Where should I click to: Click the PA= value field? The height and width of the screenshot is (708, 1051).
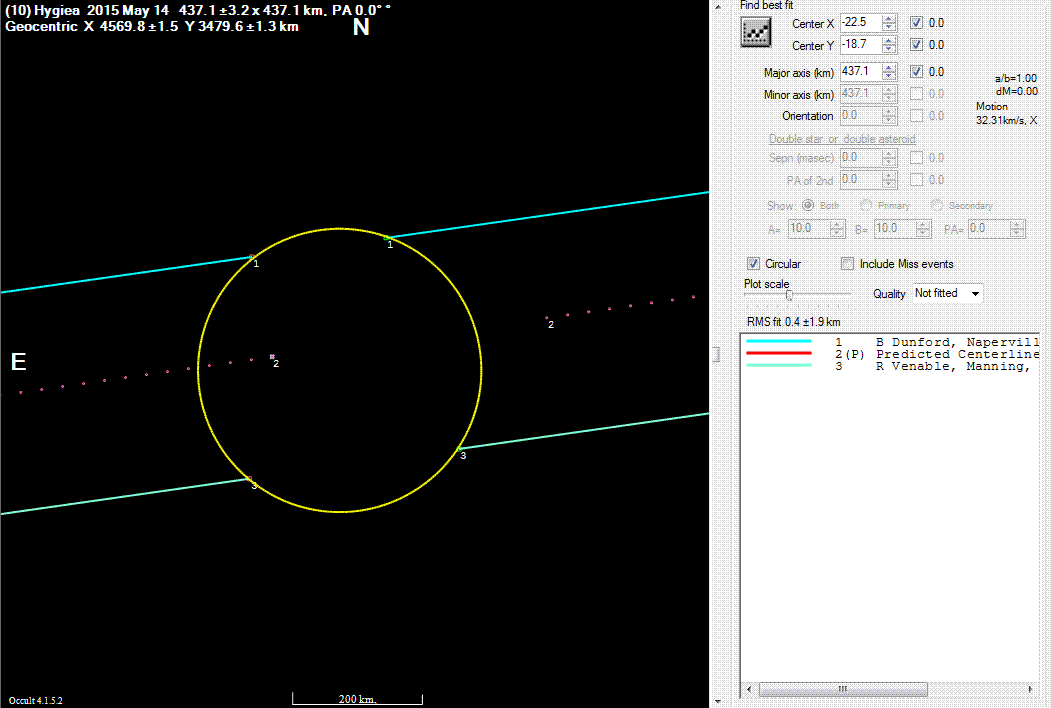click(989, 229)
